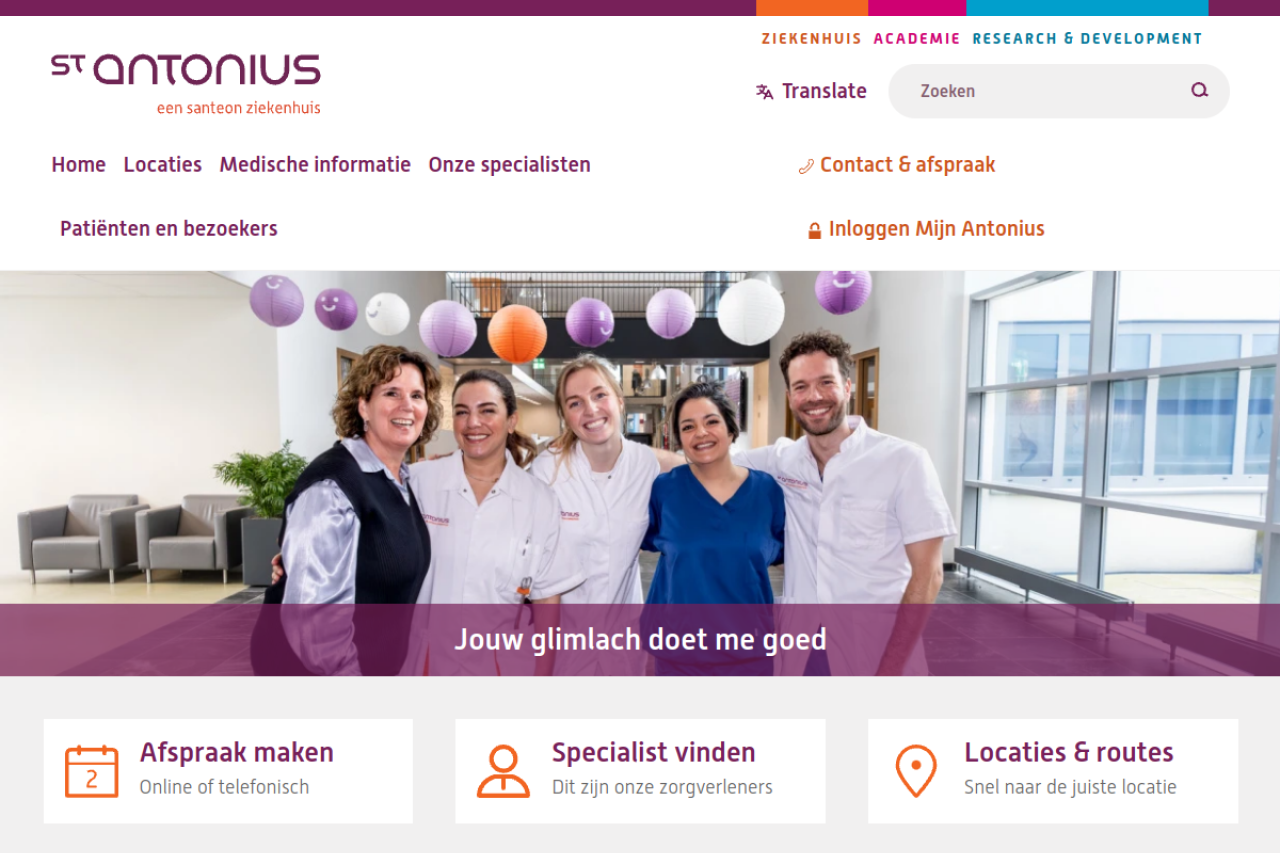Click the magnifier search icon
Image resolution: width=1280 pixels, height=853 pixels.
click(x=1200, y=91)
